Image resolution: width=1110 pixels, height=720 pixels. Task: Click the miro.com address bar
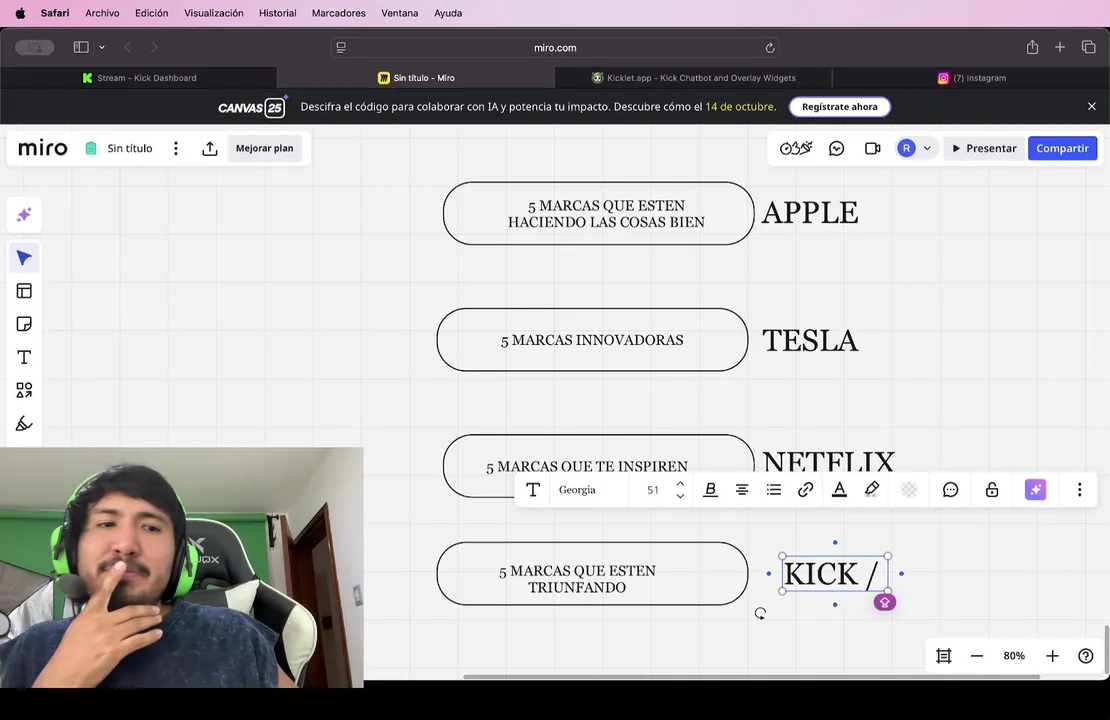555,47
